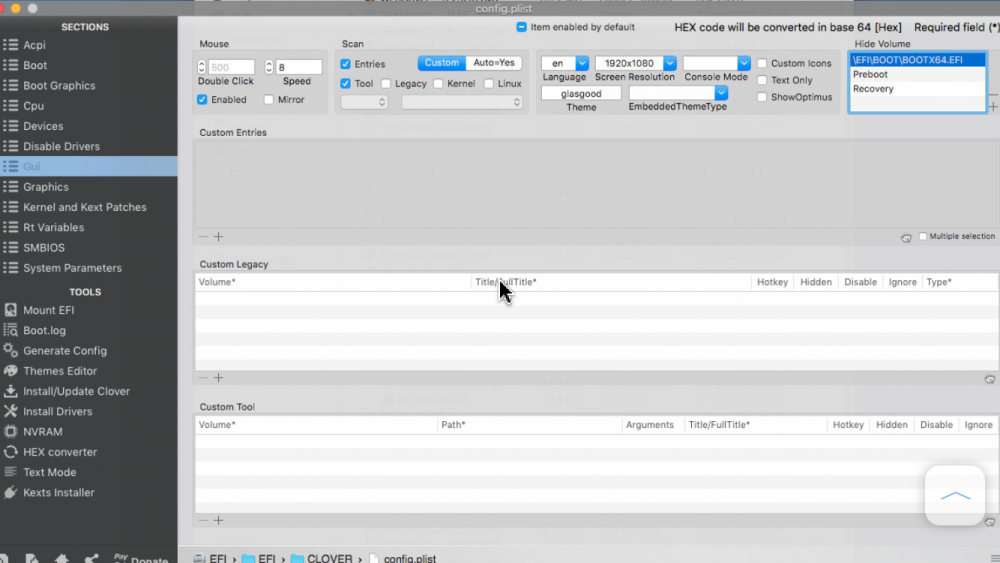Image resolution: width=1000 pixels, height=563 pixels.
Task: Click the Theme field showing glasgood
Action: point(581,93)
